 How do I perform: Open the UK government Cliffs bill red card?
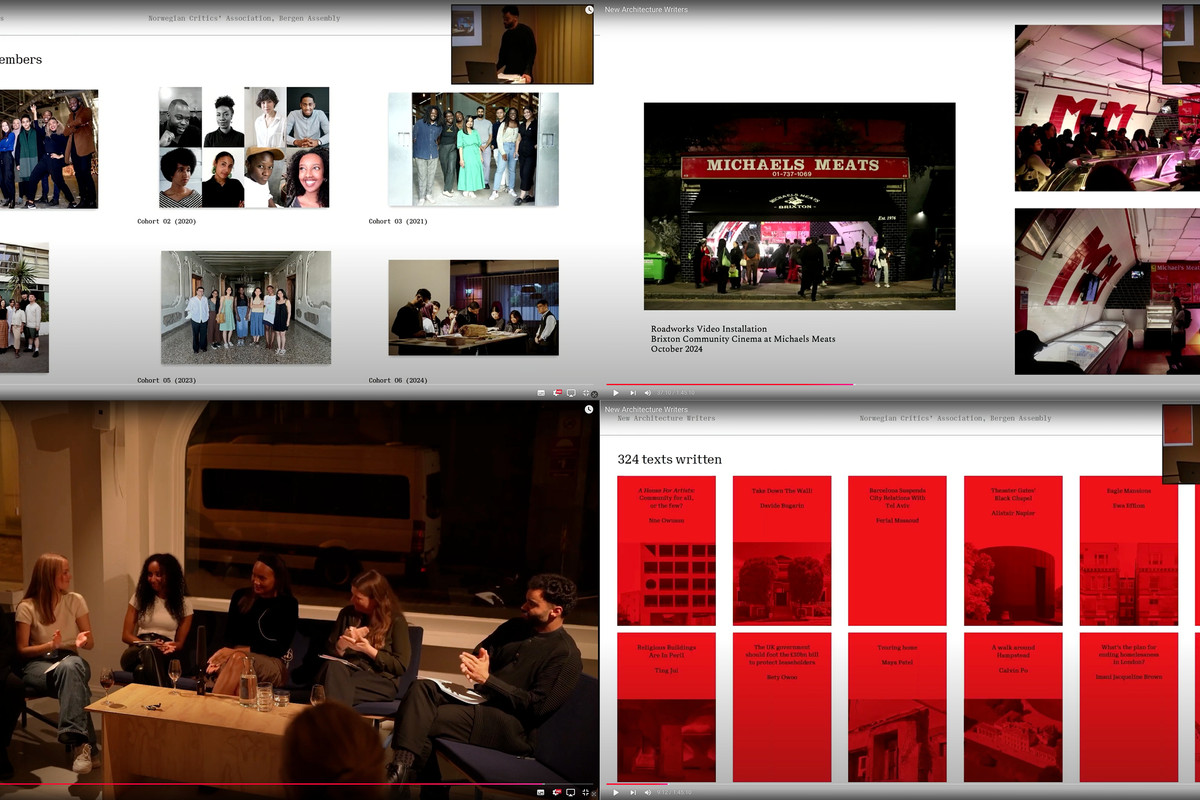(782, 707)
